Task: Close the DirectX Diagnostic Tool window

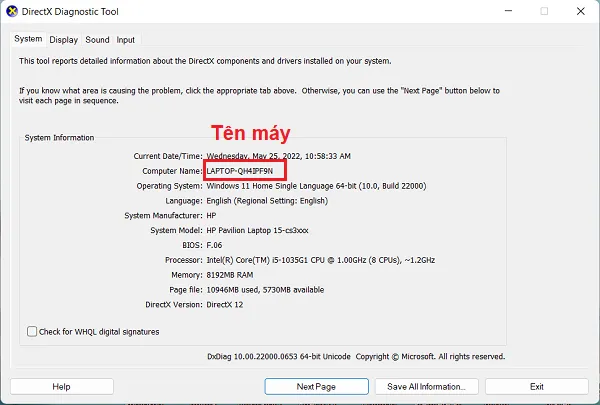Action: point(580,11)
